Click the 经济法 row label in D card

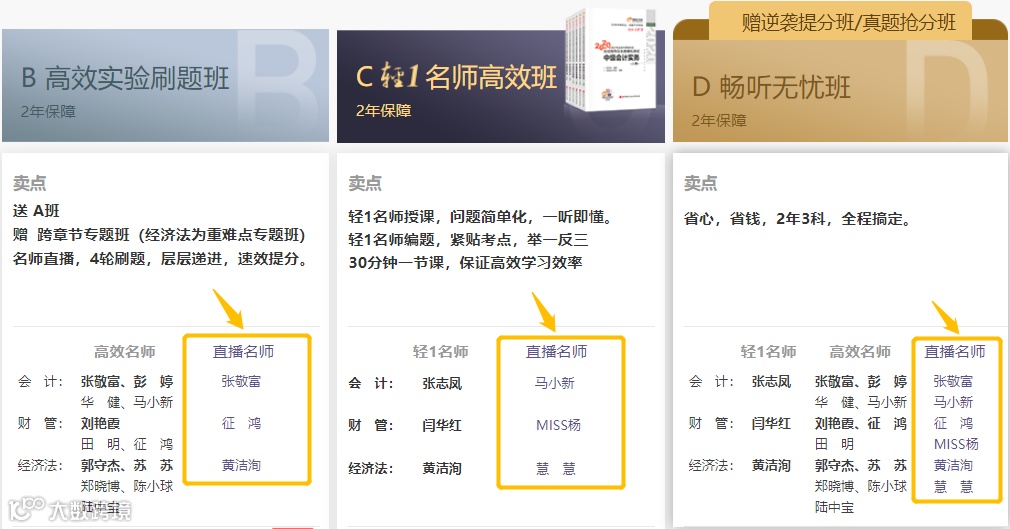click(711, 465)
